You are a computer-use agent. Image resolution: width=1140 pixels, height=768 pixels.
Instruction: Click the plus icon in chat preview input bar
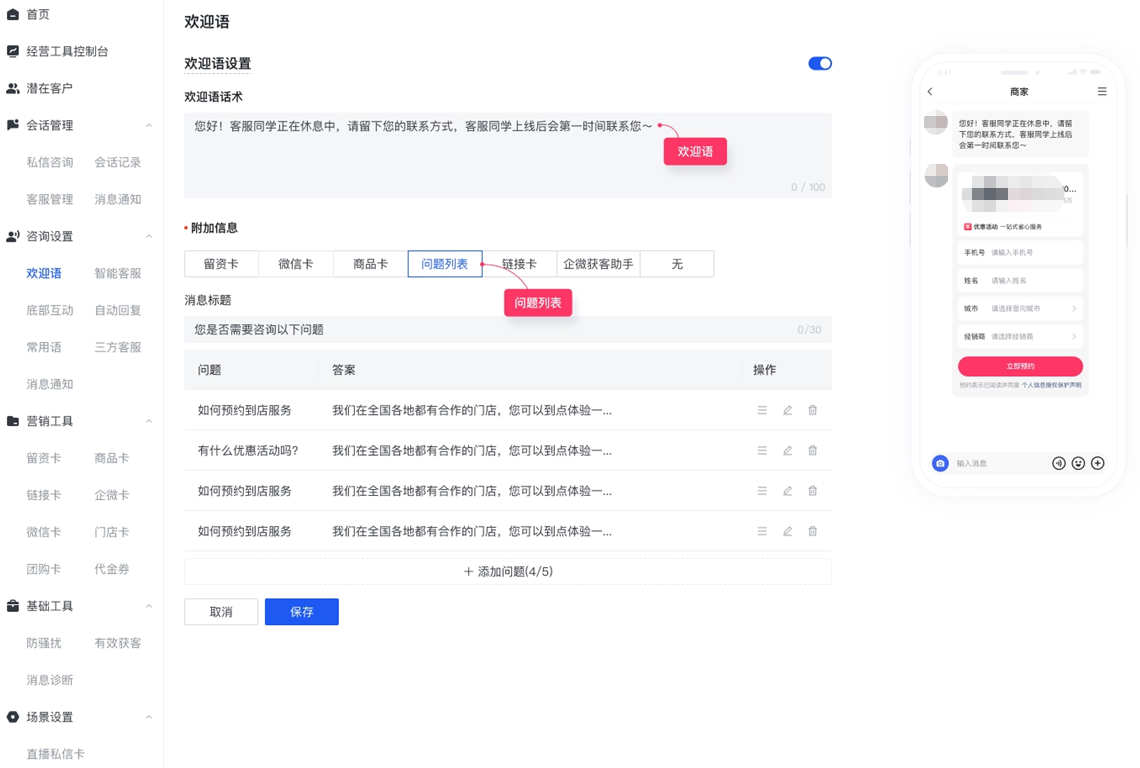pos(1097,463)
